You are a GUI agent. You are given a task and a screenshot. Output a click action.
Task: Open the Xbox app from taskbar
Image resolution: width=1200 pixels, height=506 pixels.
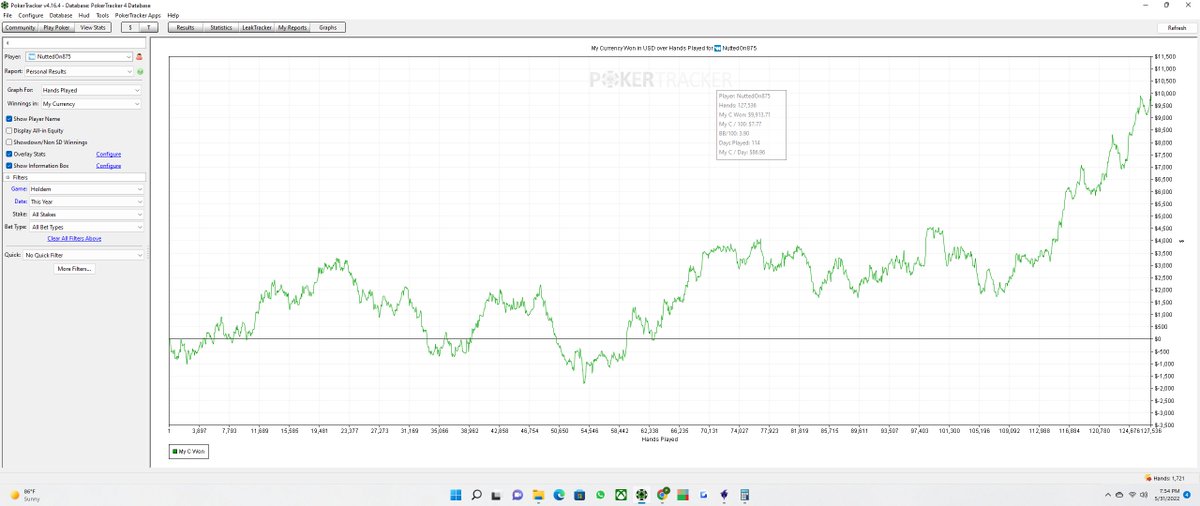pos(621,495)
